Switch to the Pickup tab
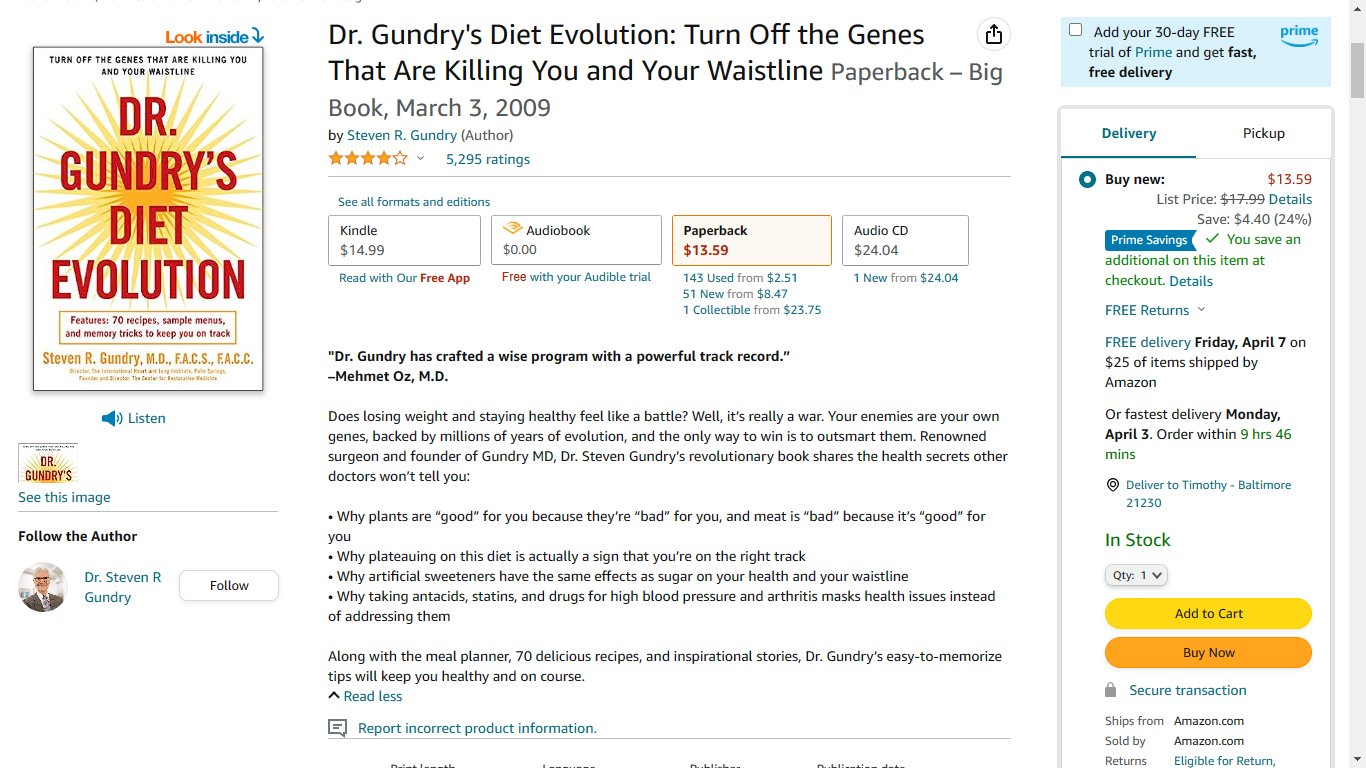 click(1263, 133)
